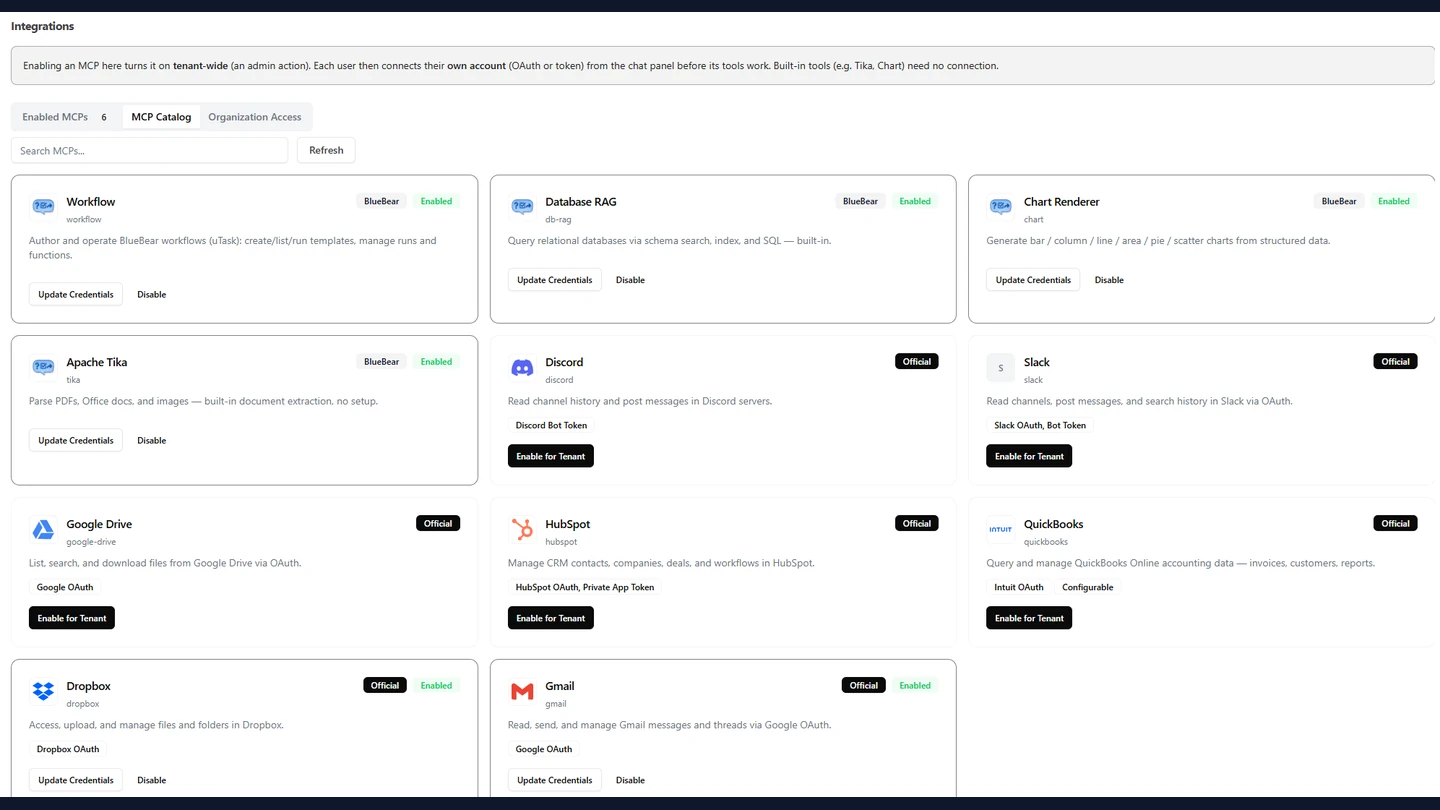Image resolution: width=1440 pixels, height=810 pixels.
Task: Disable the Workflow MCP
Action: point(152,295)
